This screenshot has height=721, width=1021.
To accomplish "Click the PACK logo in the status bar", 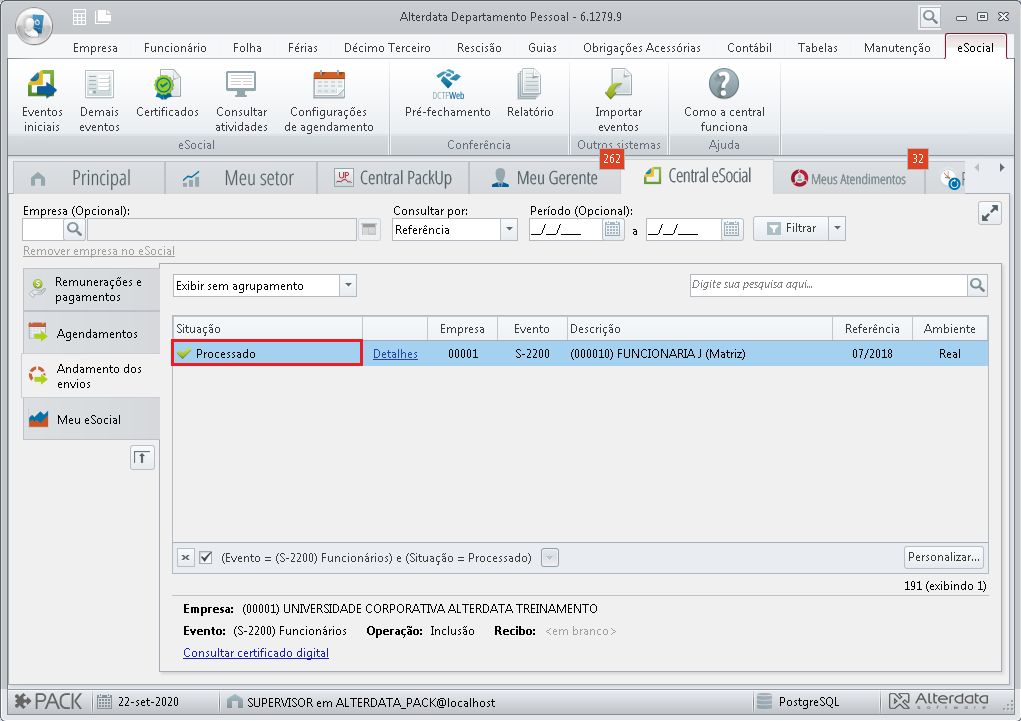I will coord(49,701).
